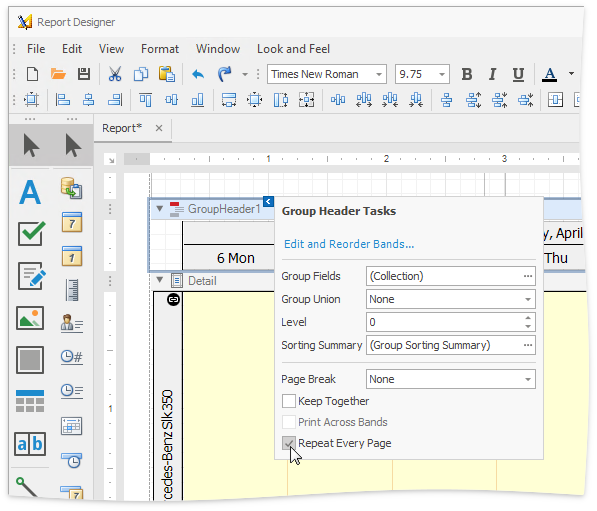597x511 pixels.
Task: Toggle bold formatting
Action: (x=467, y=74)
